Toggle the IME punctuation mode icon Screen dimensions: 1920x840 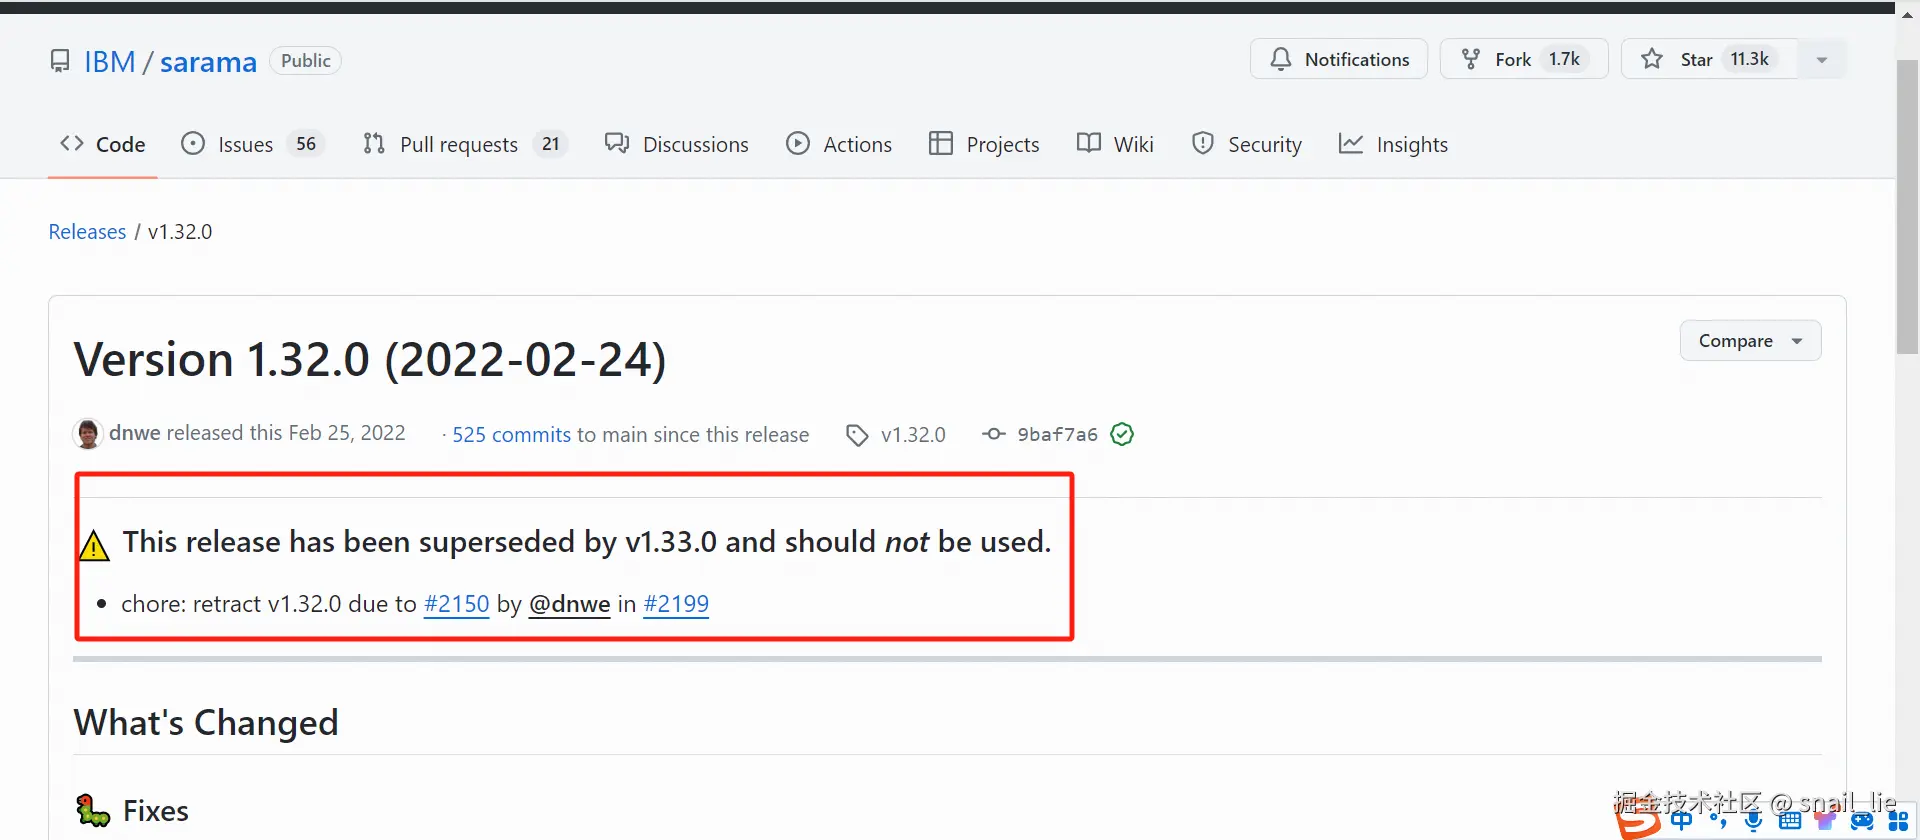1718,821
